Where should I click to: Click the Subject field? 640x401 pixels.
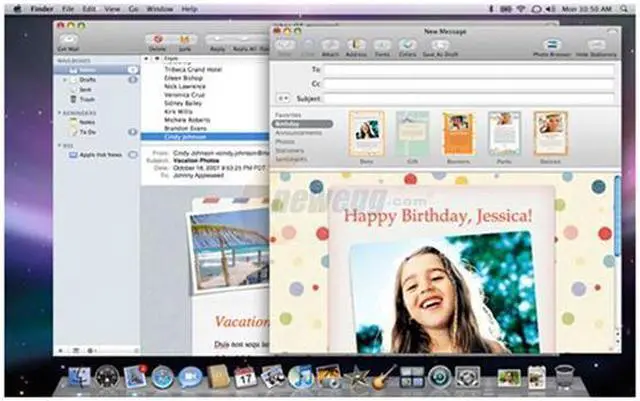469,98
